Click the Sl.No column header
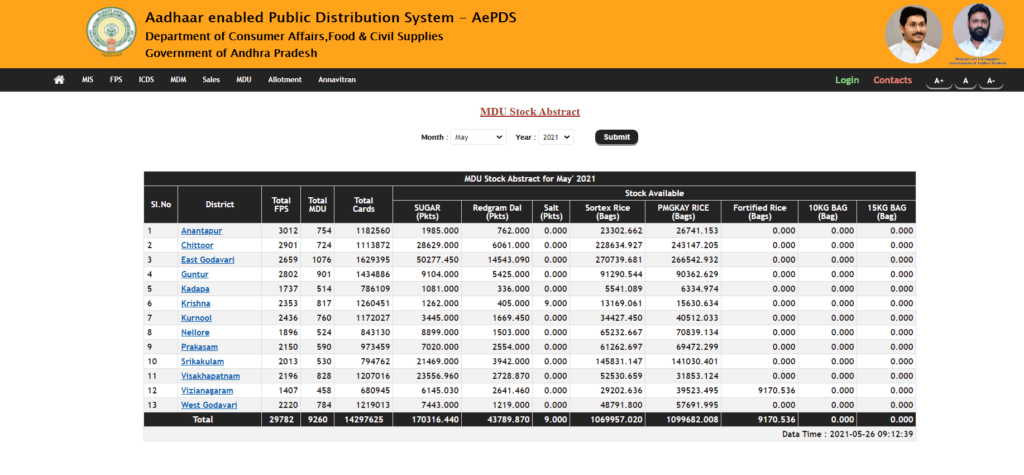This screenshot has height=475, width=1024. (x=161, y=205)
